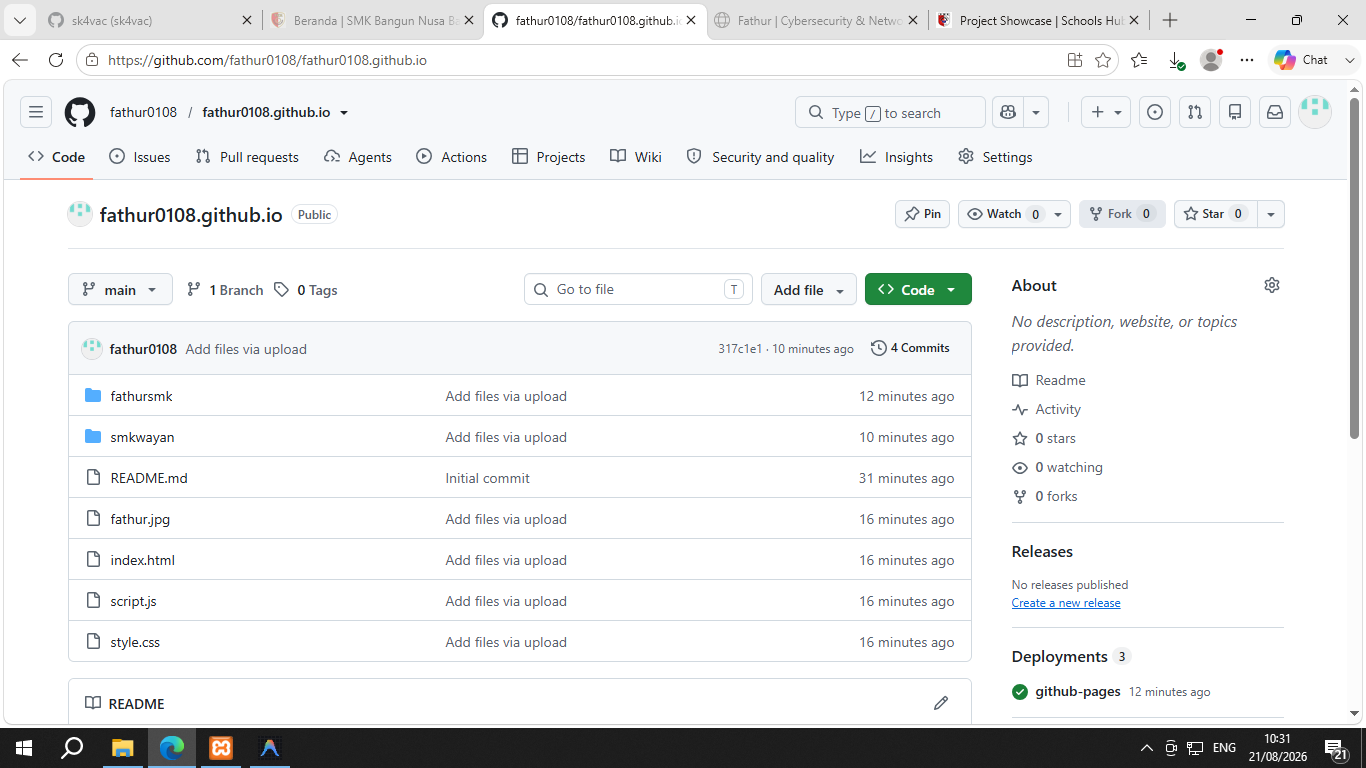Open the repositories icon in top header
1366x768 pixels.
pos(1235,112)
